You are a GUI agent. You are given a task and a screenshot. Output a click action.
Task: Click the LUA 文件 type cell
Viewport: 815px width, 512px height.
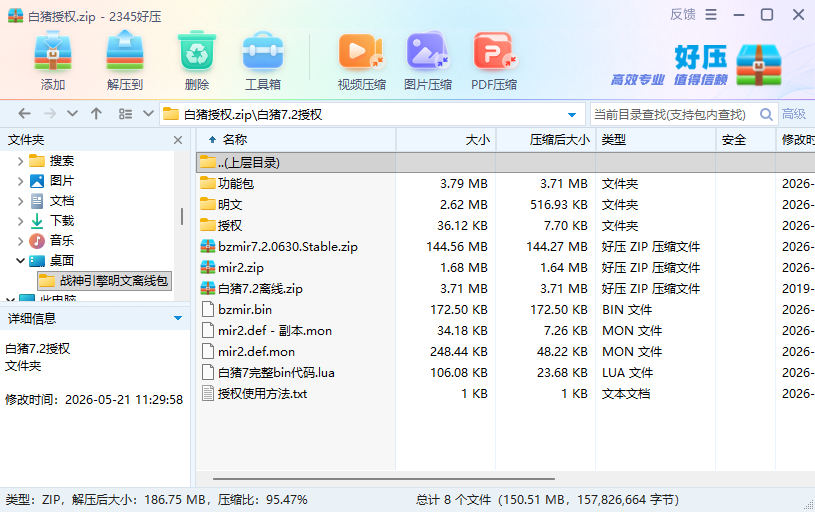(x=627, y=372)
